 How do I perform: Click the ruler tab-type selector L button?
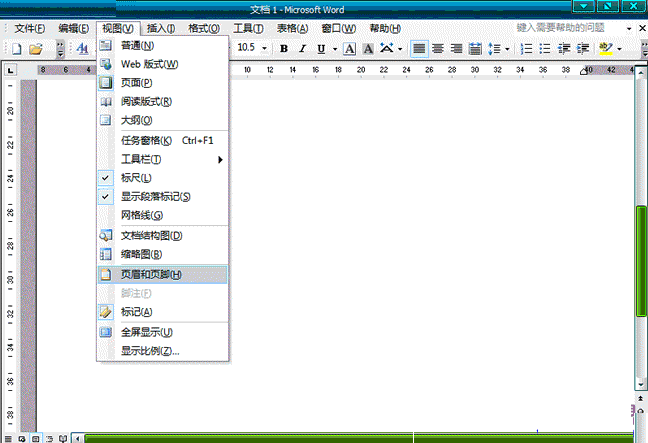tap(10, 70)
